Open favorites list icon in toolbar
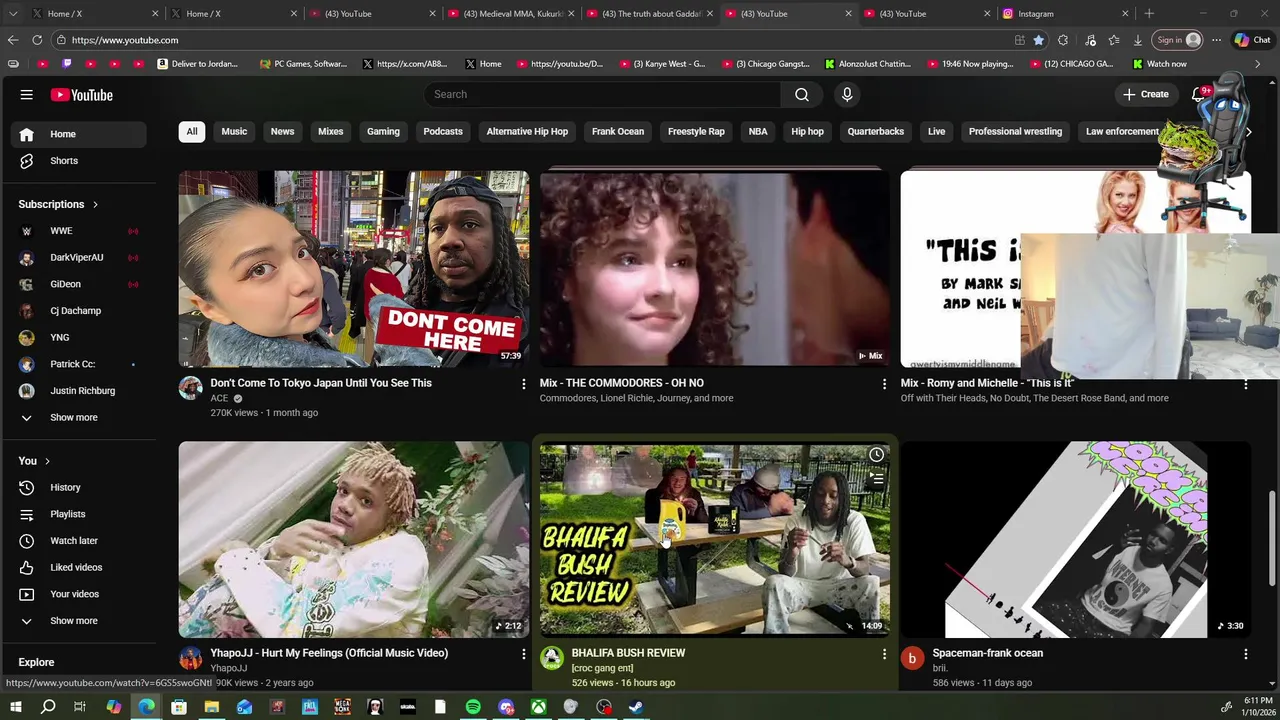Screen dimensions: 1280x720 pos(1114,40)
